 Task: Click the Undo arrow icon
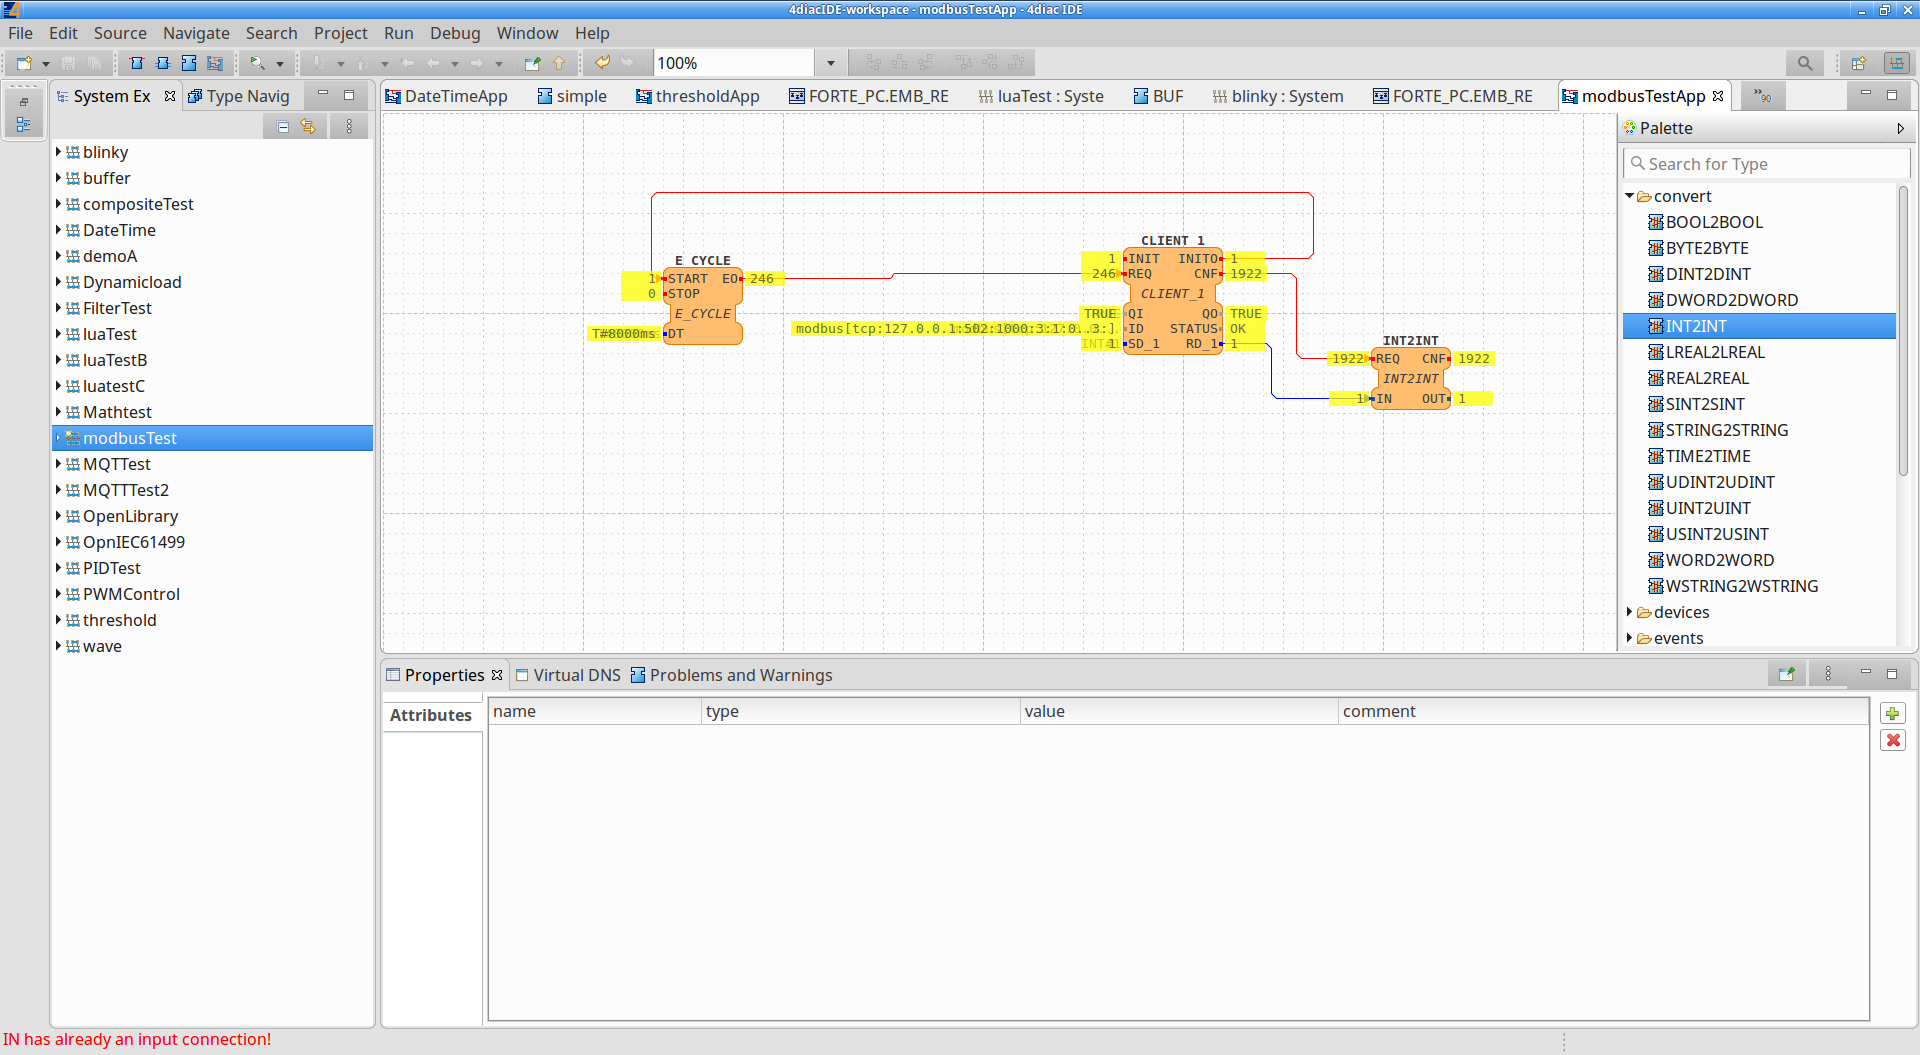[603, 63]
